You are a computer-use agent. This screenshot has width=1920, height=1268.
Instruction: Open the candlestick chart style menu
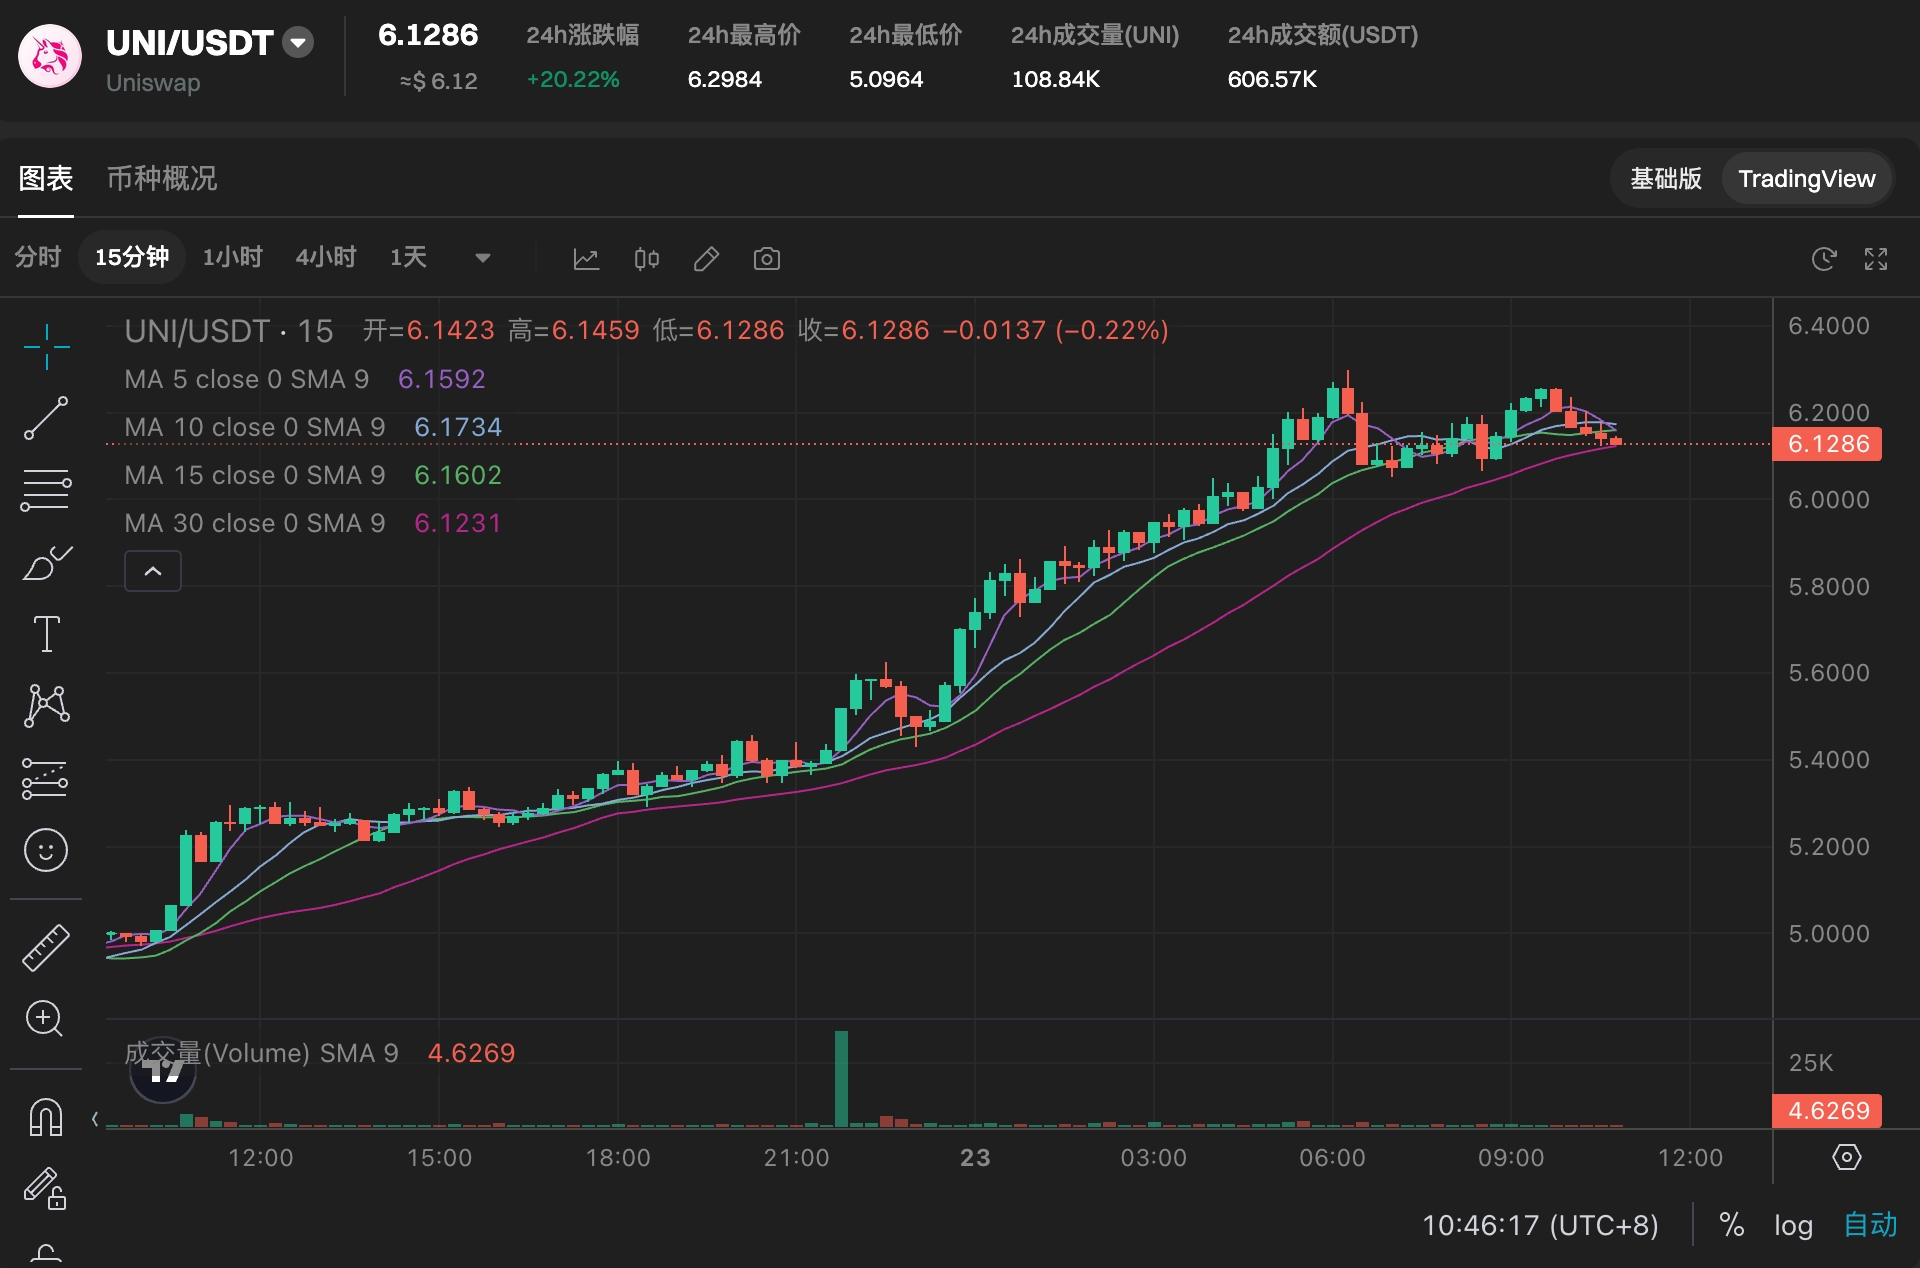pyautogui.click(x=647, y=259)
